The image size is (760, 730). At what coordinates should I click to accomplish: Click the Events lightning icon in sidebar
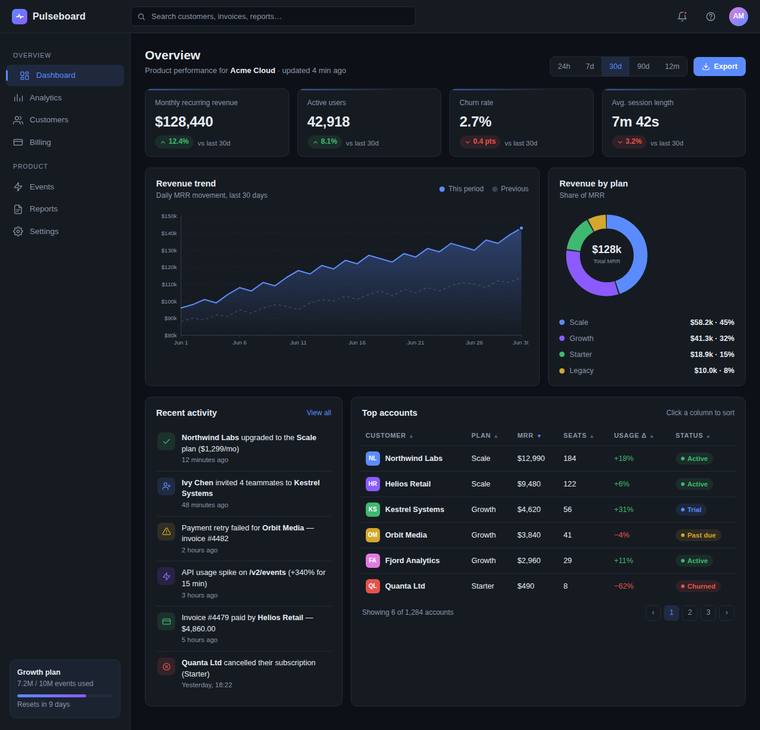tap(18, 187)
